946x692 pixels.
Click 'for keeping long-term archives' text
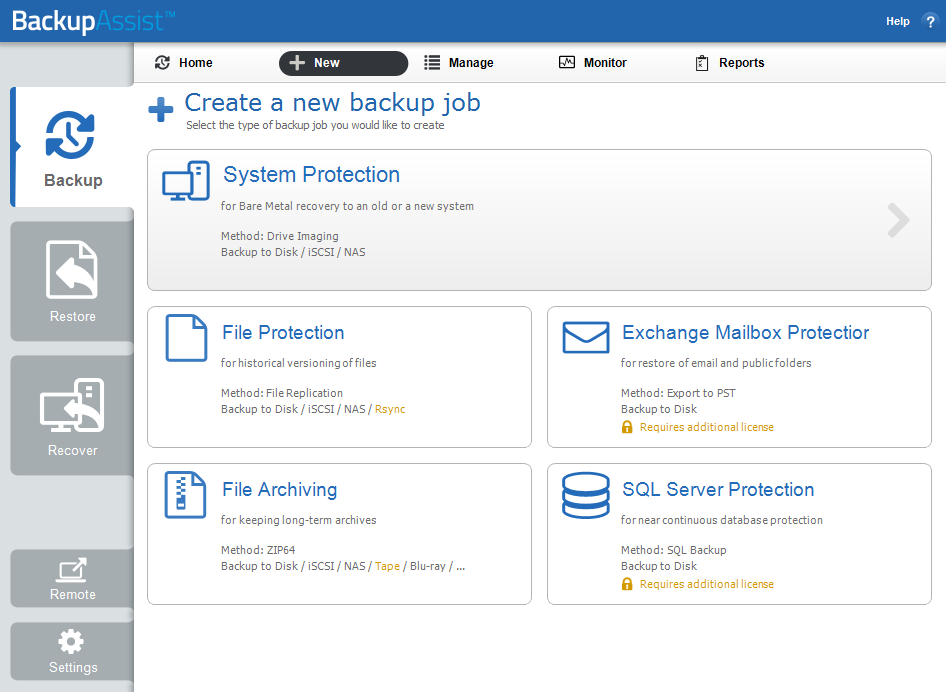pyautogui.click(x=298, y=519)
